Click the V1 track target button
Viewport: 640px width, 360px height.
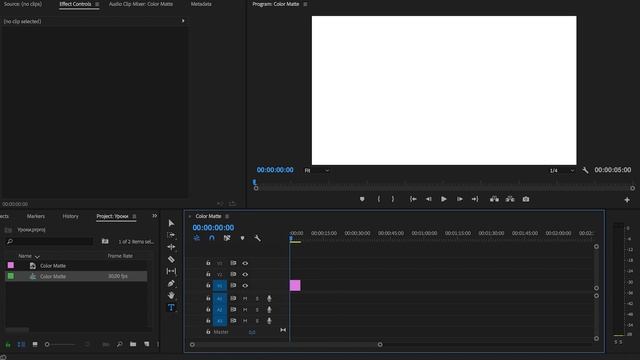click(x=220, y=286)
